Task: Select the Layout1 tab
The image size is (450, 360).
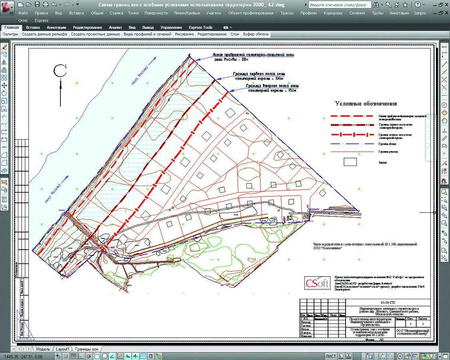Action: 62,349
